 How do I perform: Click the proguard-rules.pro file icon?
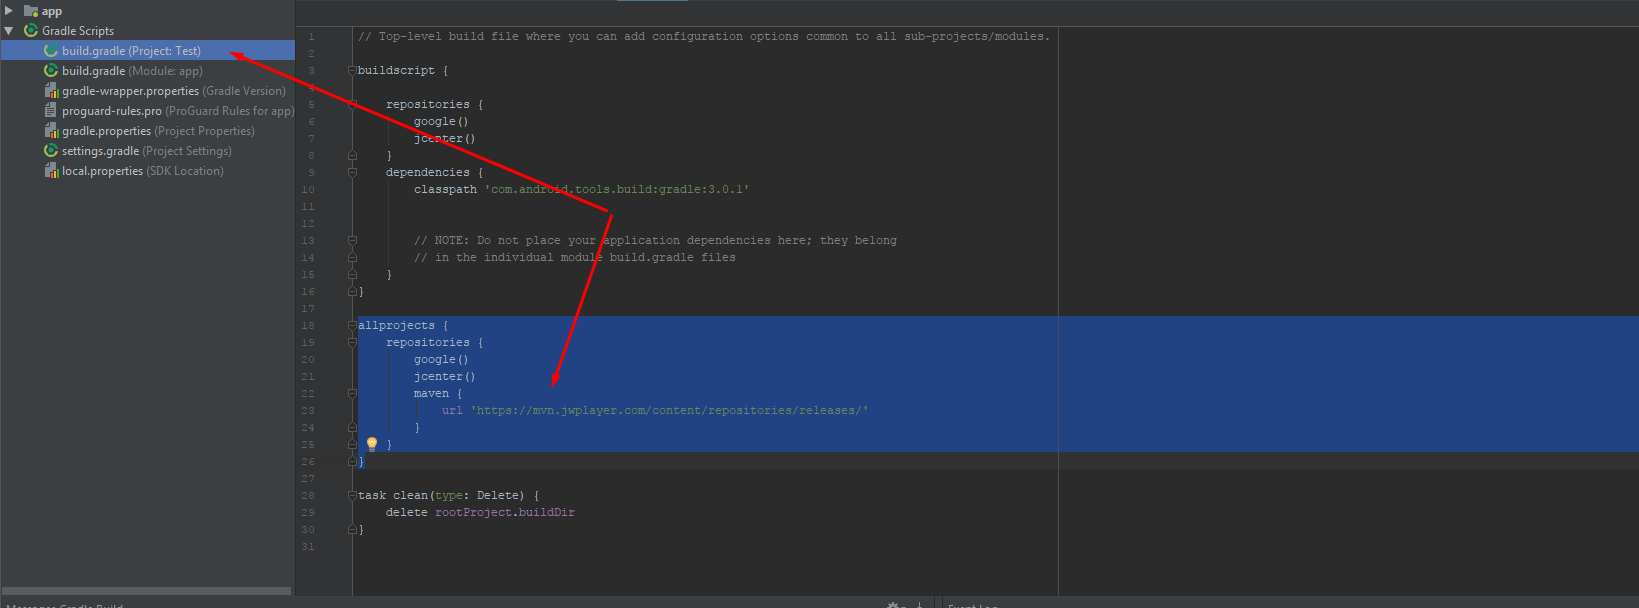51,111
